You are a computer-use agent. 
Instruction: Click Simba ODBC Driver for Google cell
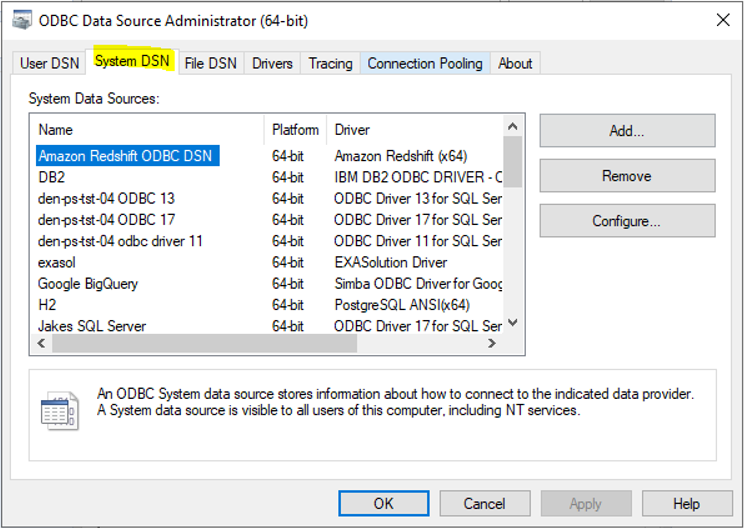pyautogui.click(x=418, y=284)
